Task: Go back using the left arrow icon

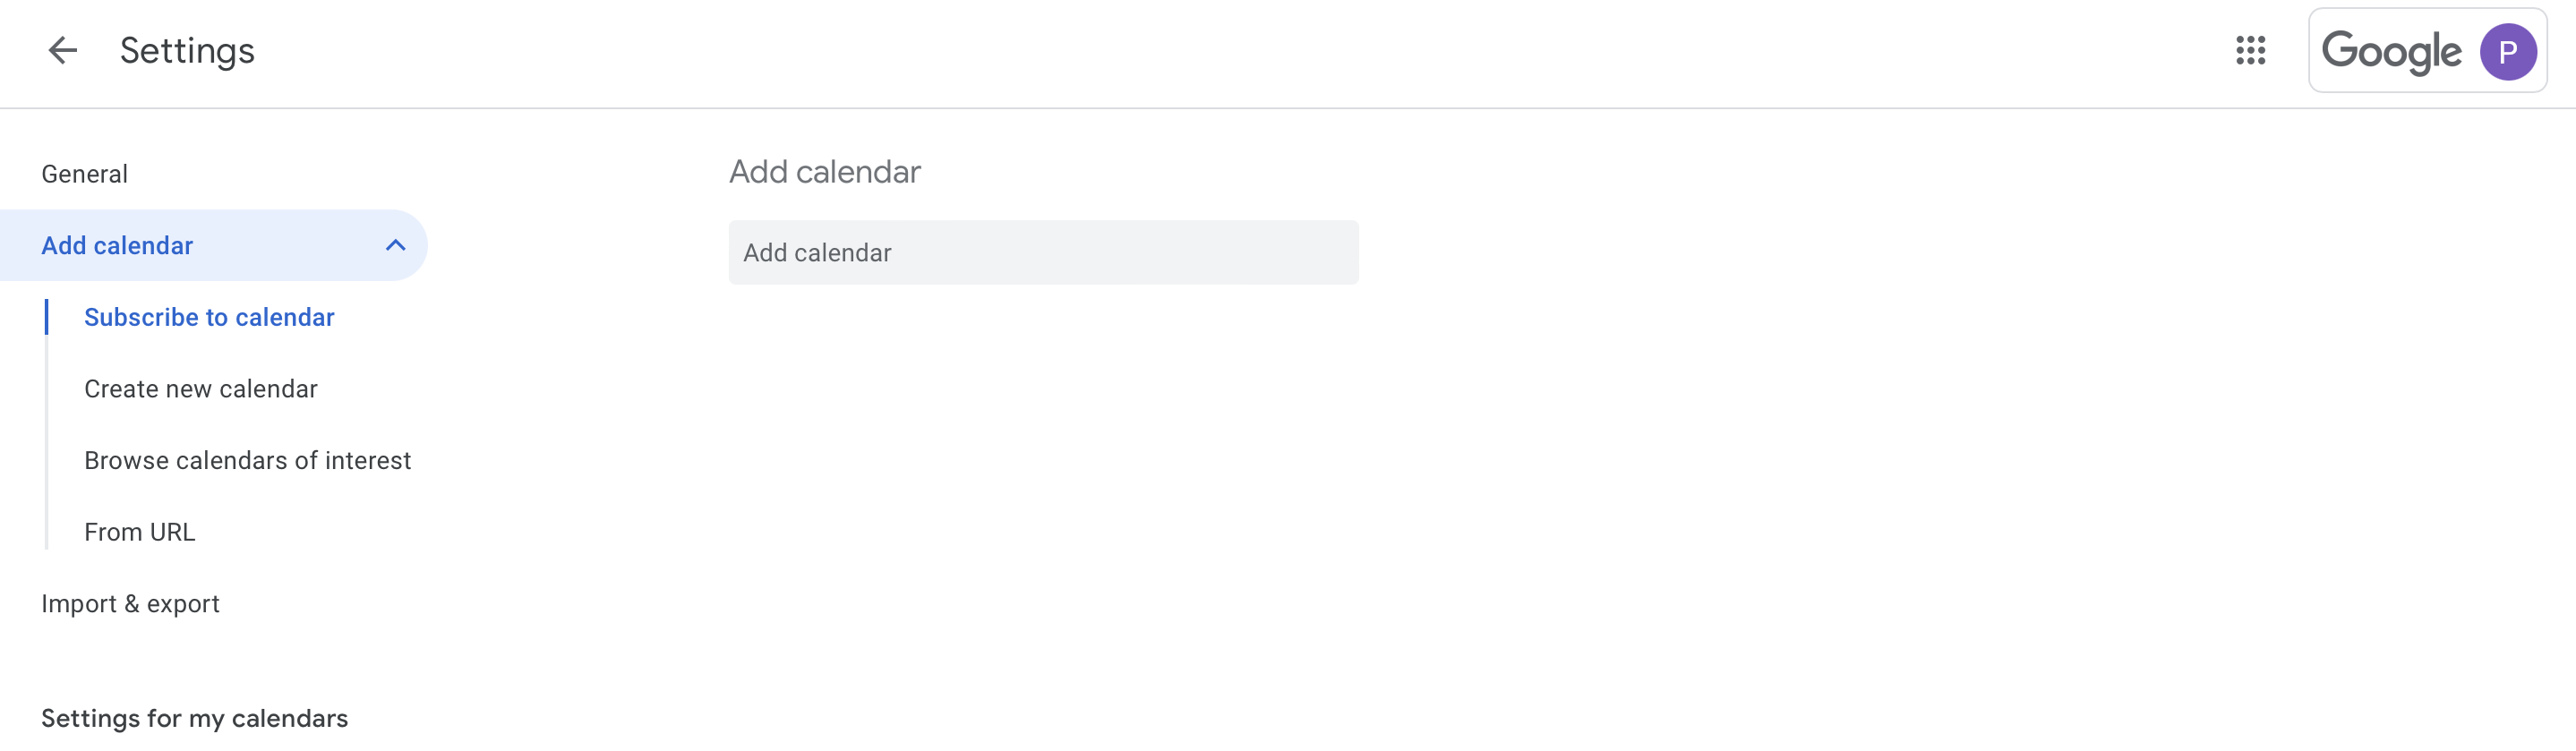Action: tap(63, 51)
